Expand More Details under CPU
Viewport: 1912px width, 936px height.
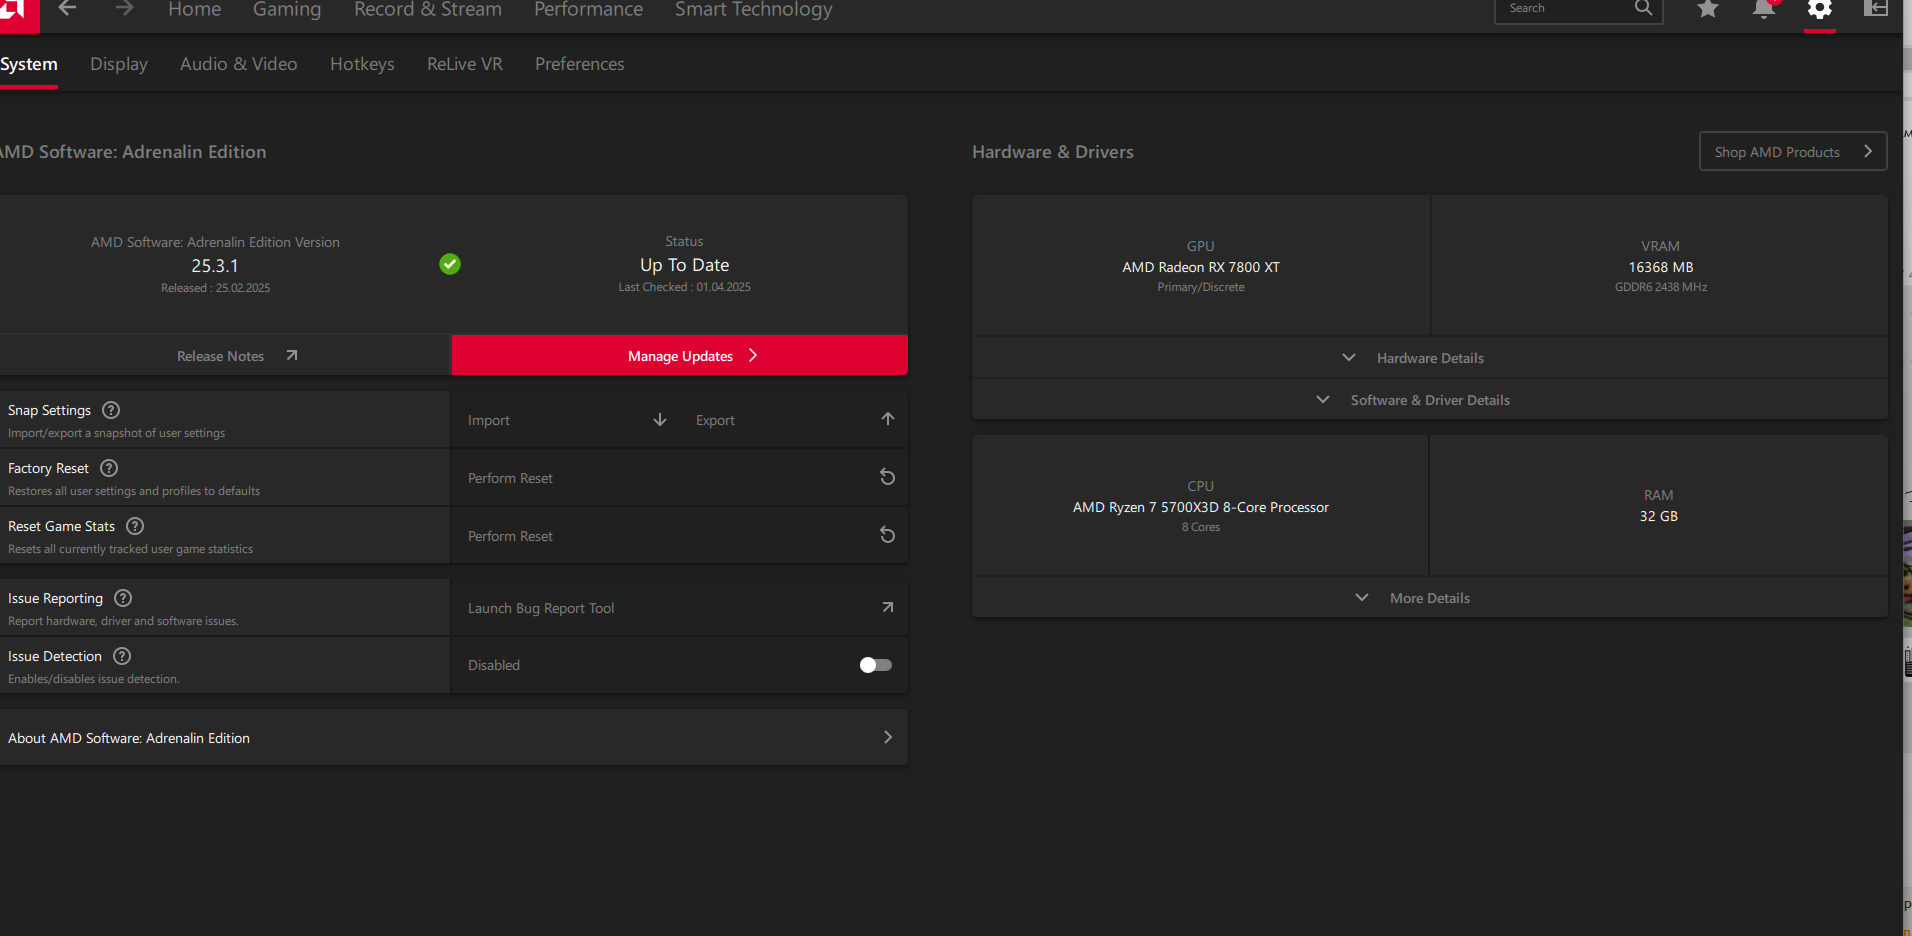pyautogui.click(x=1430, y=597)
